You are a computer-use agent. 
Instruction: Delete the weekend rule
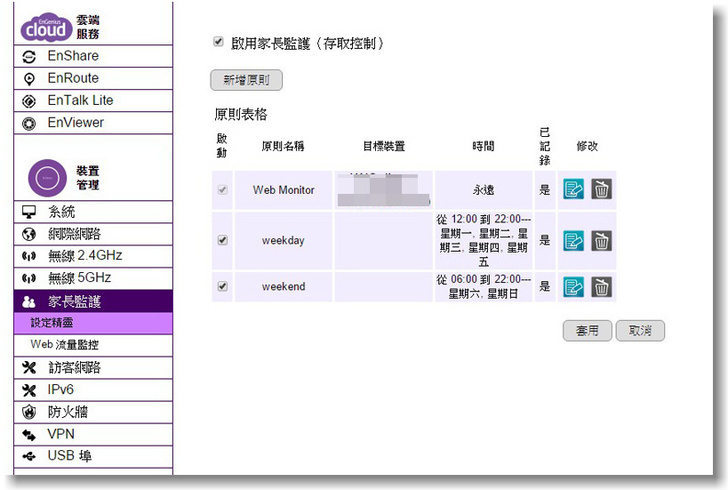coord(601,287)
